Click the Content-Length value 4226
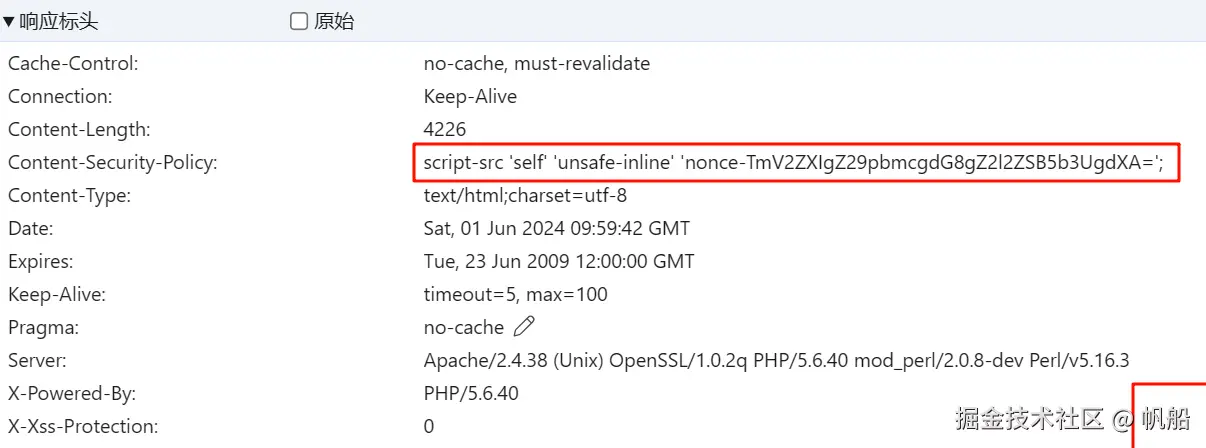 (445, 130)
